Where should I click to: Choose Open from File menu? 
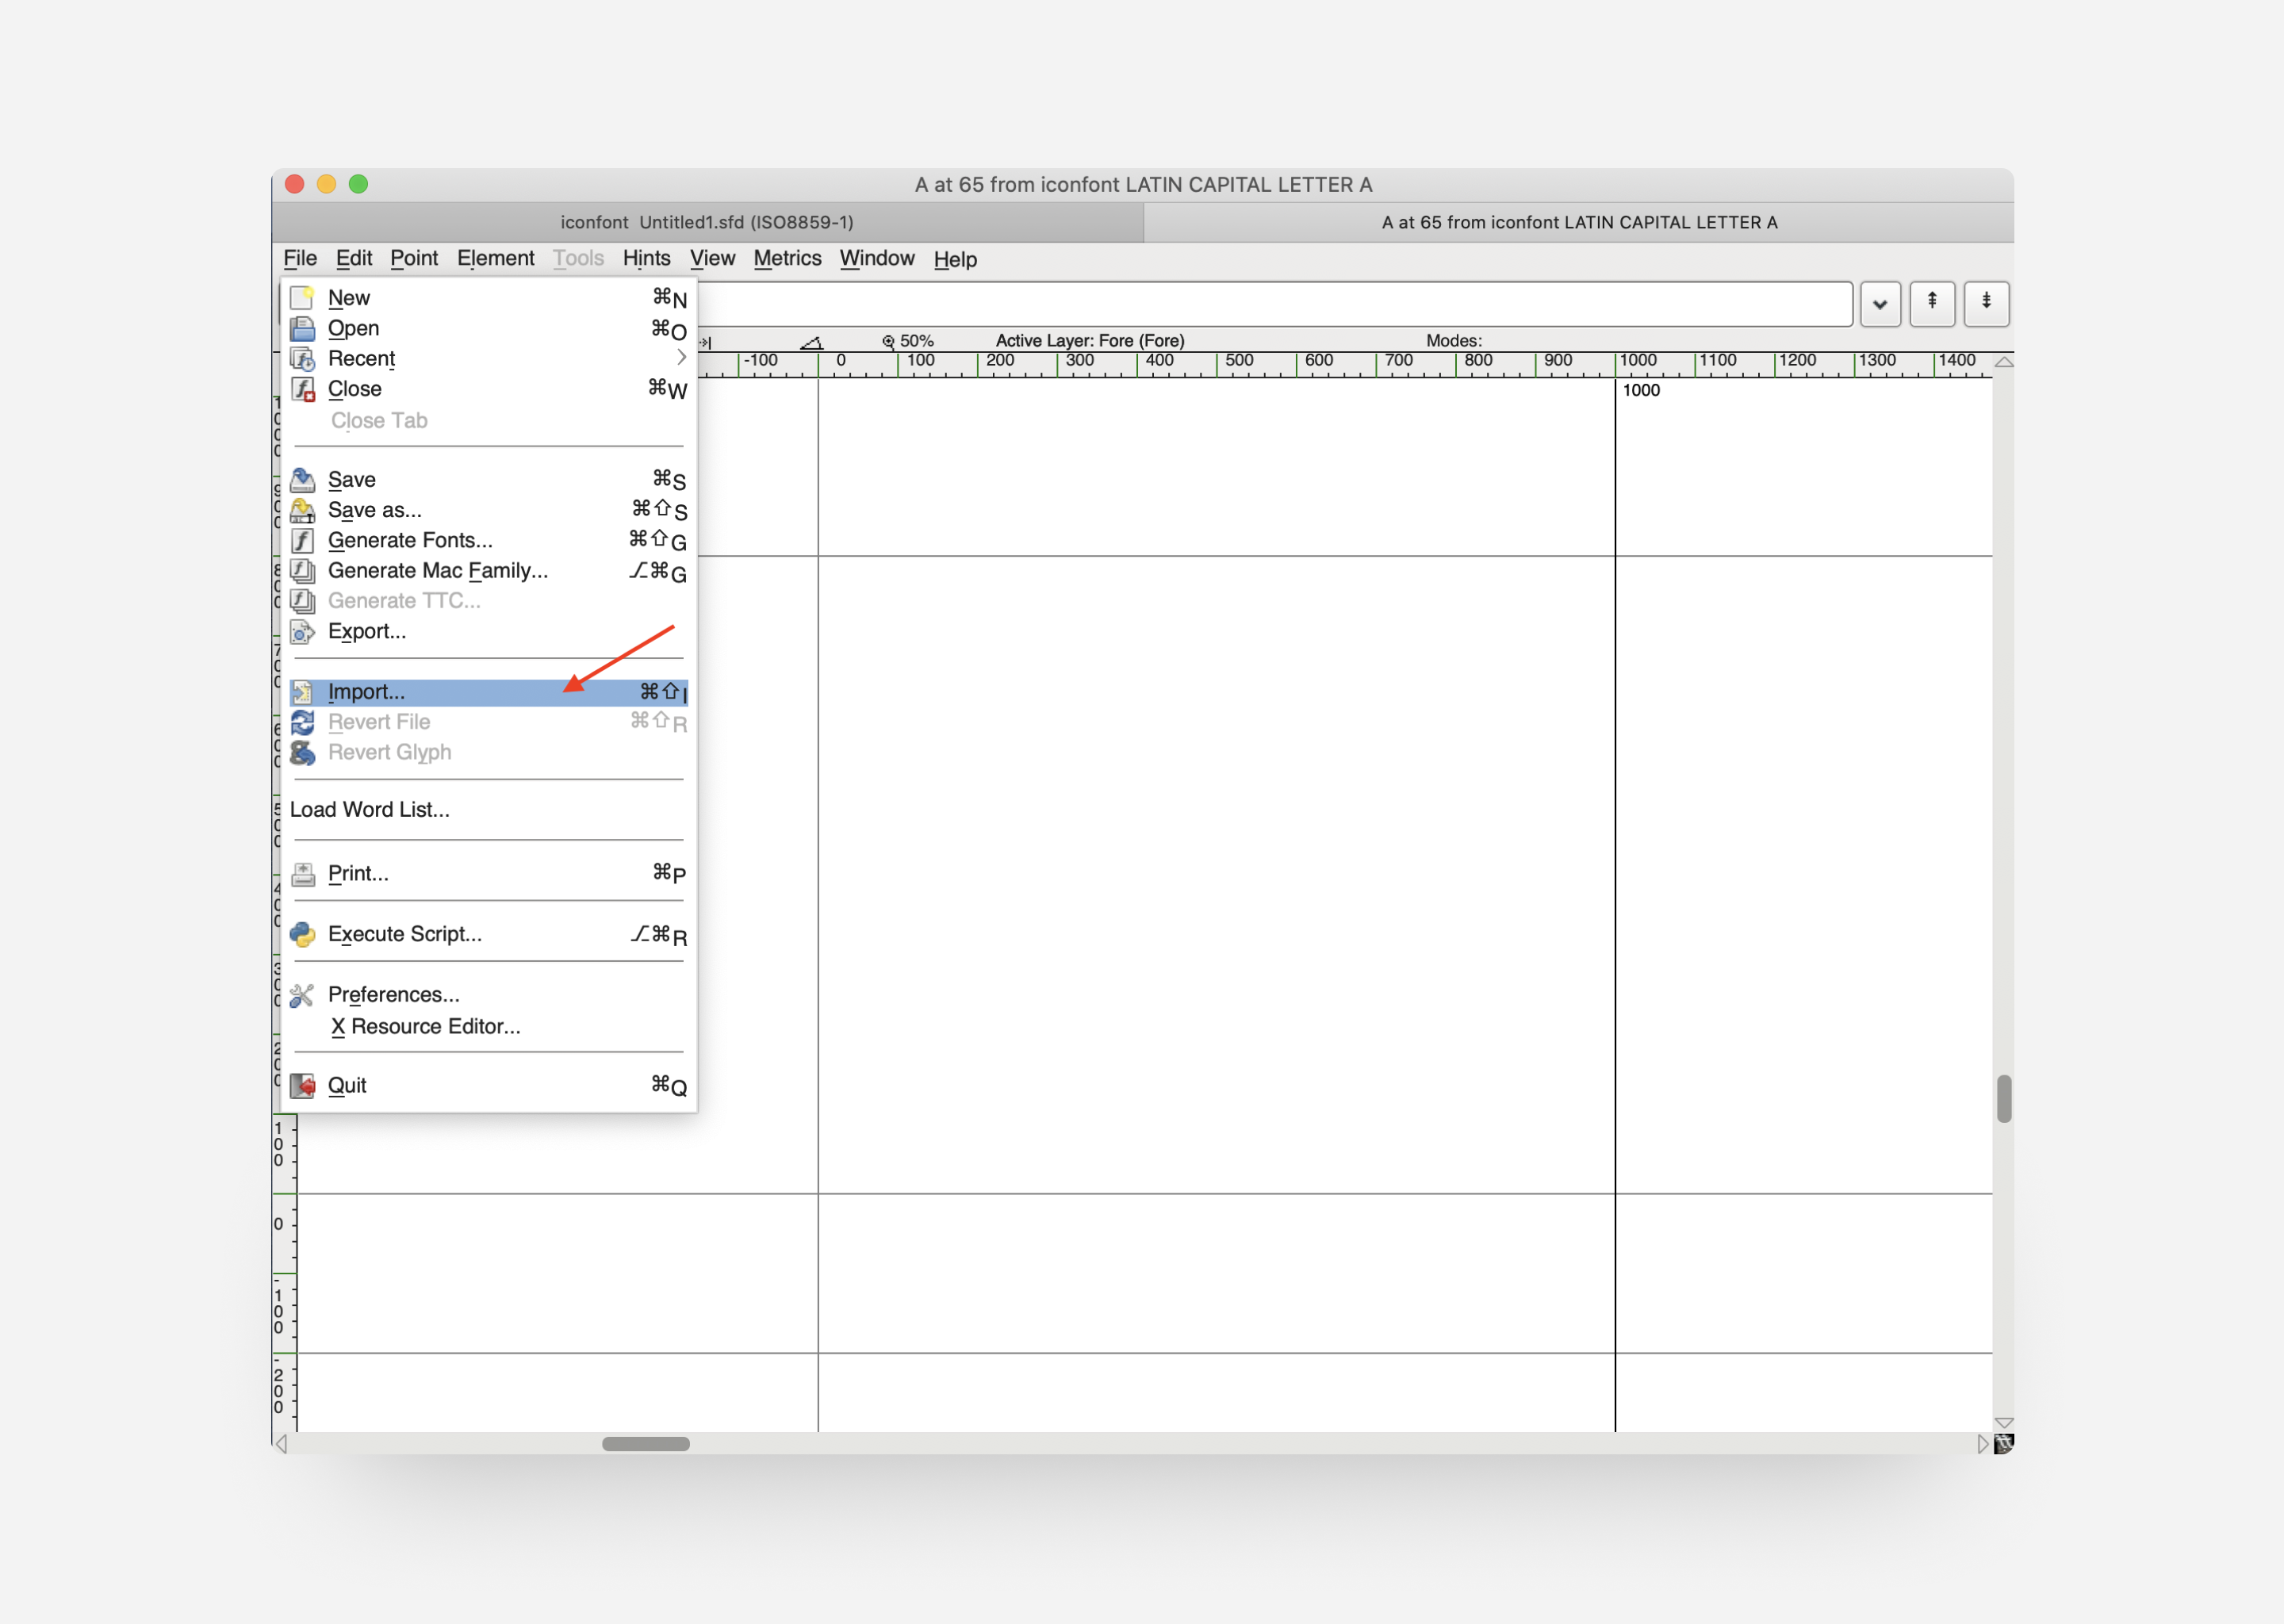tap(488, 328)
